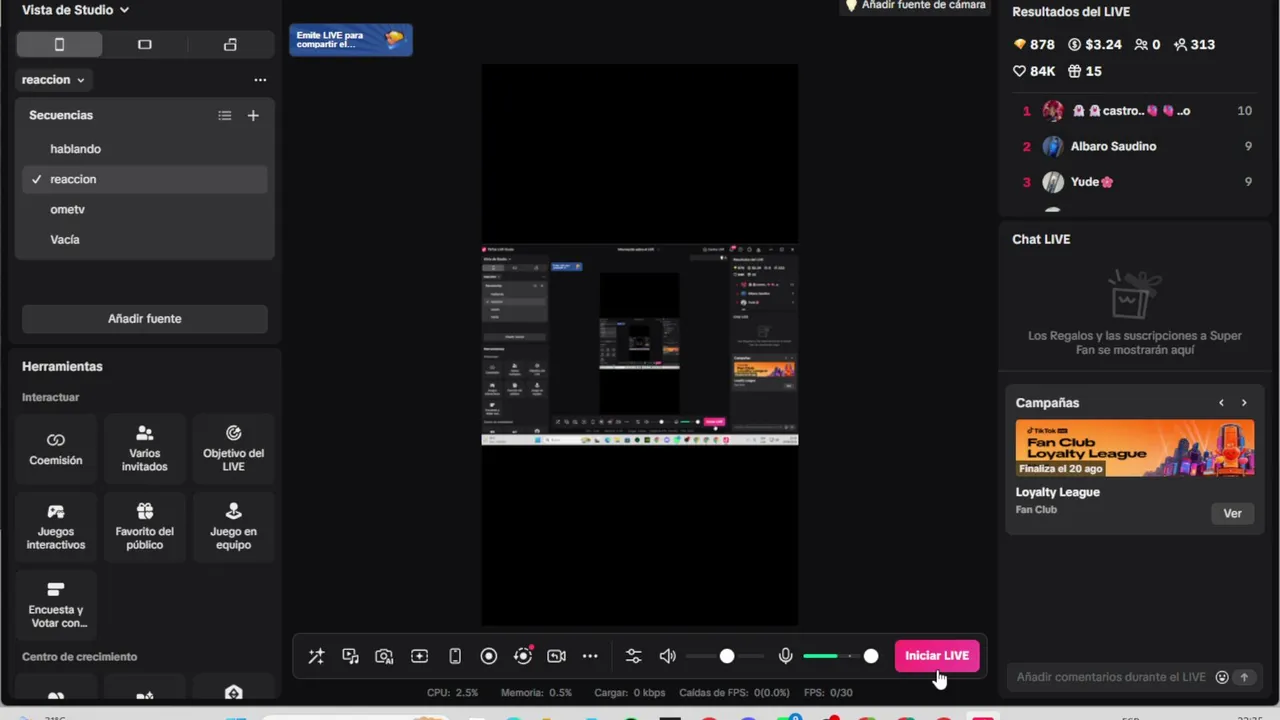Open top gifter ranked 1 castro
Viewport: 1280px width, 720px height.
1137,111
